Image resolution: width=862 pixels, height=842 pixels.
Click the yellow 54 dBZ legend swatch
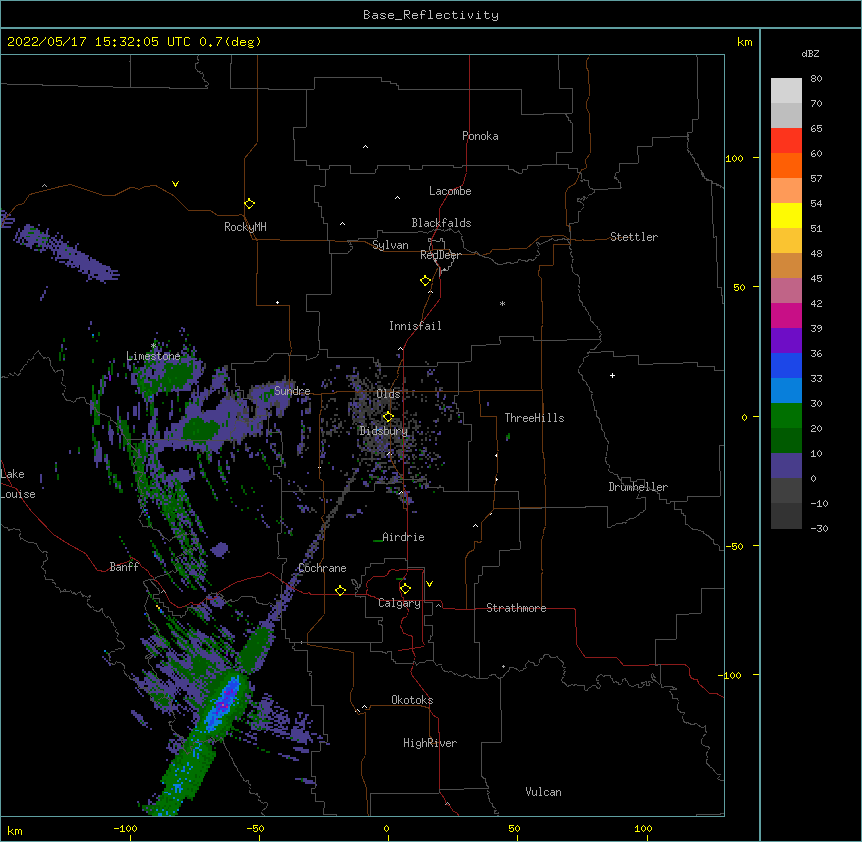[x=786, y=215]
